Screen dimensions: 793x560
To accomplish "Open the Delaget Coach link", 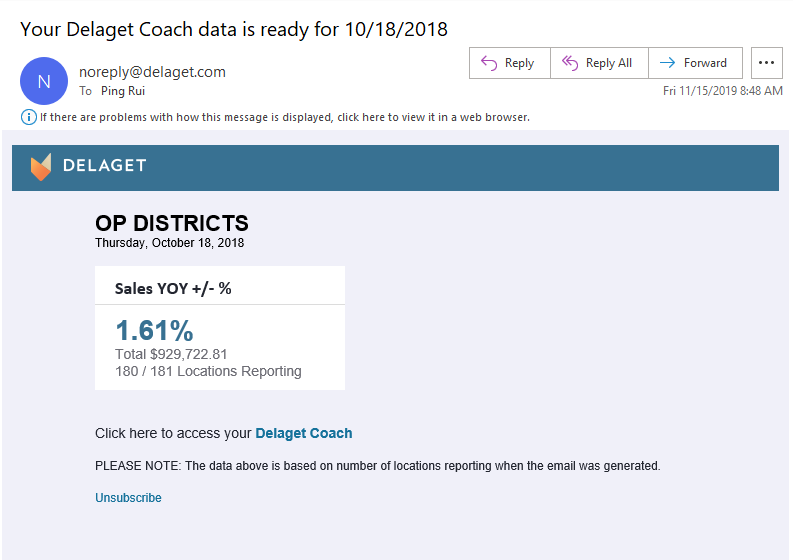I will (x=304, y=433).
